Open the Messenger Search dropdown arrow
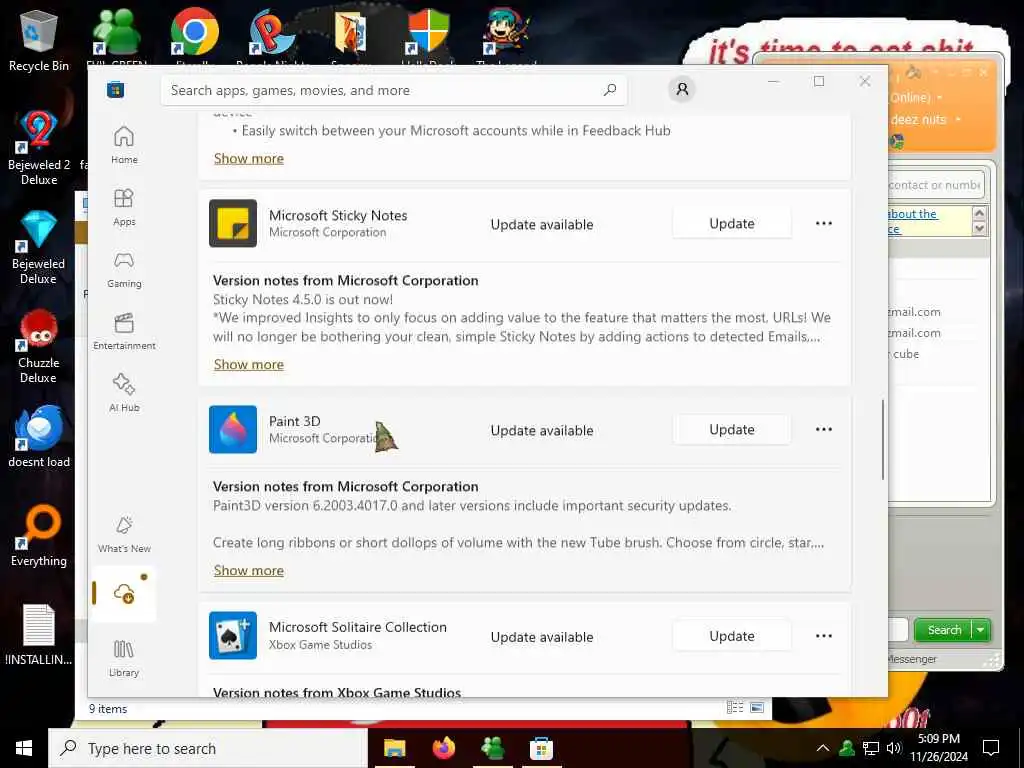This screenshot has width=1024, height=768. 981,630
